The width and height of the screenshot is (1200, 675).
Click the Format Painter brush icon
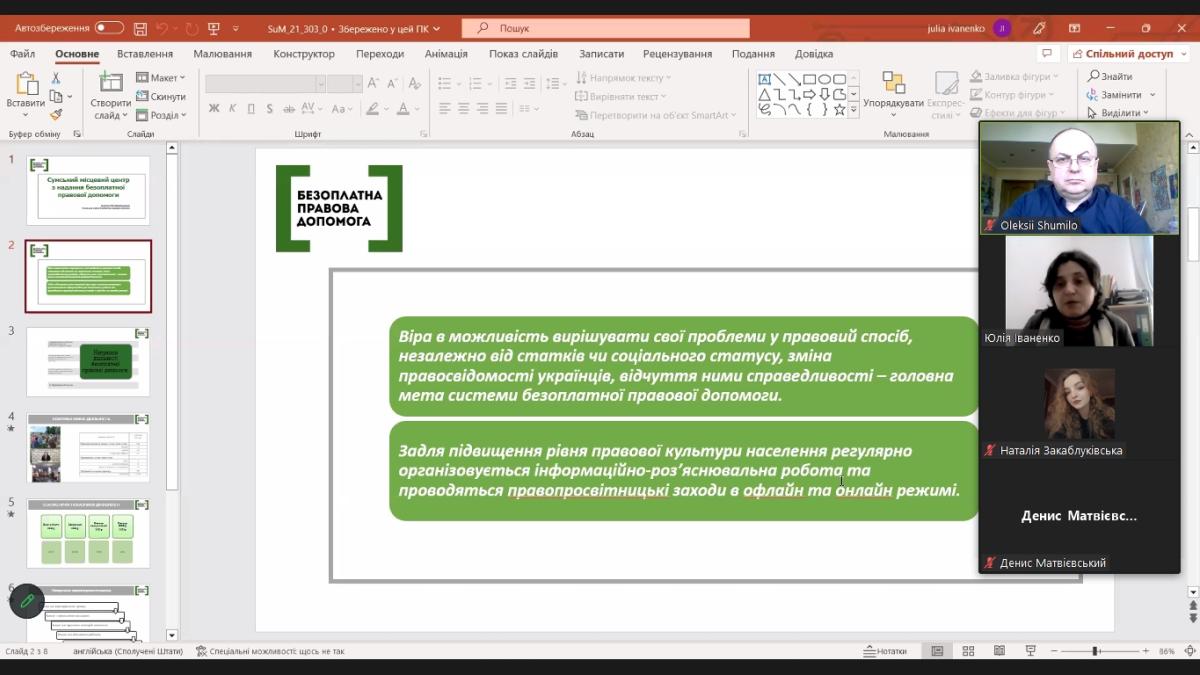pyautogui.click(x=56, y=115)
